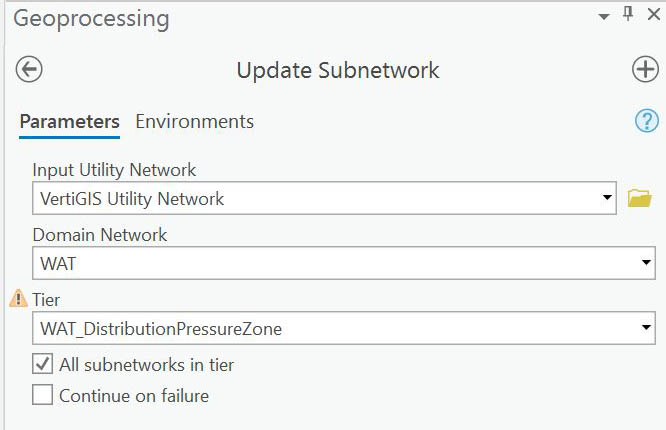Close the Geoprocessing pane
Screen dimensions: 666x430
652,15
